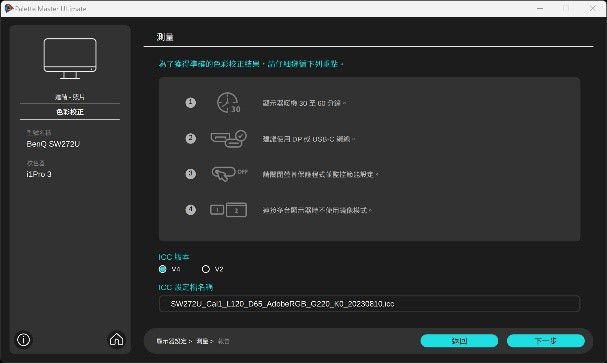Select ICC version V2 radio button
This screenshot has width=607, height=363.
206,269
